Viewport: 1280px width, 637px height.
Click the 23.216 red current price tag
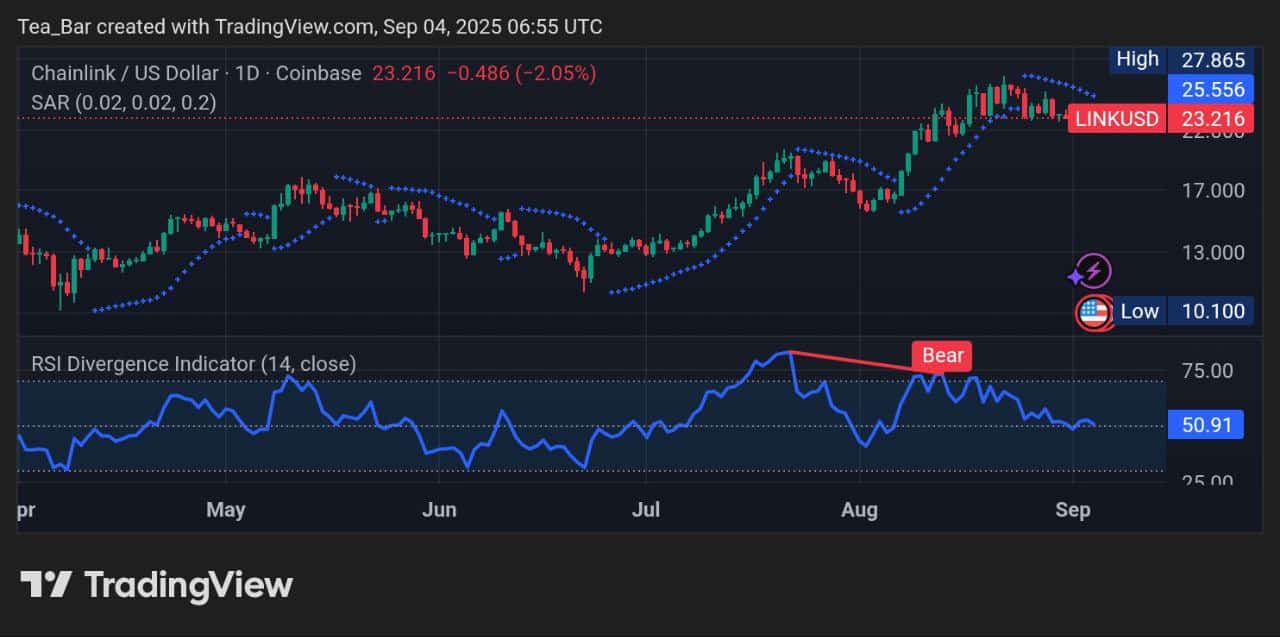1212,119
